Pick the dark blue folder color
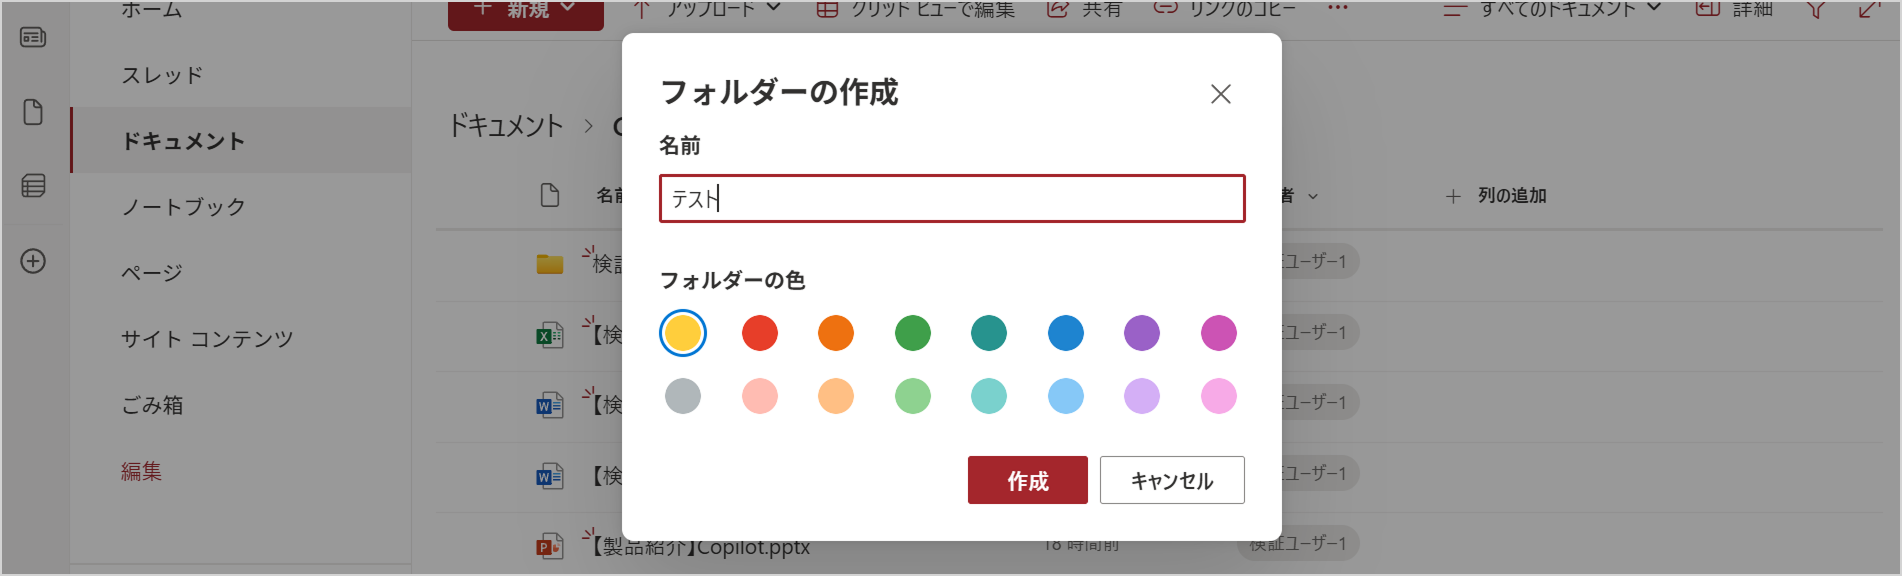Screen dimensions: 1902x576 pos(1066,333)
